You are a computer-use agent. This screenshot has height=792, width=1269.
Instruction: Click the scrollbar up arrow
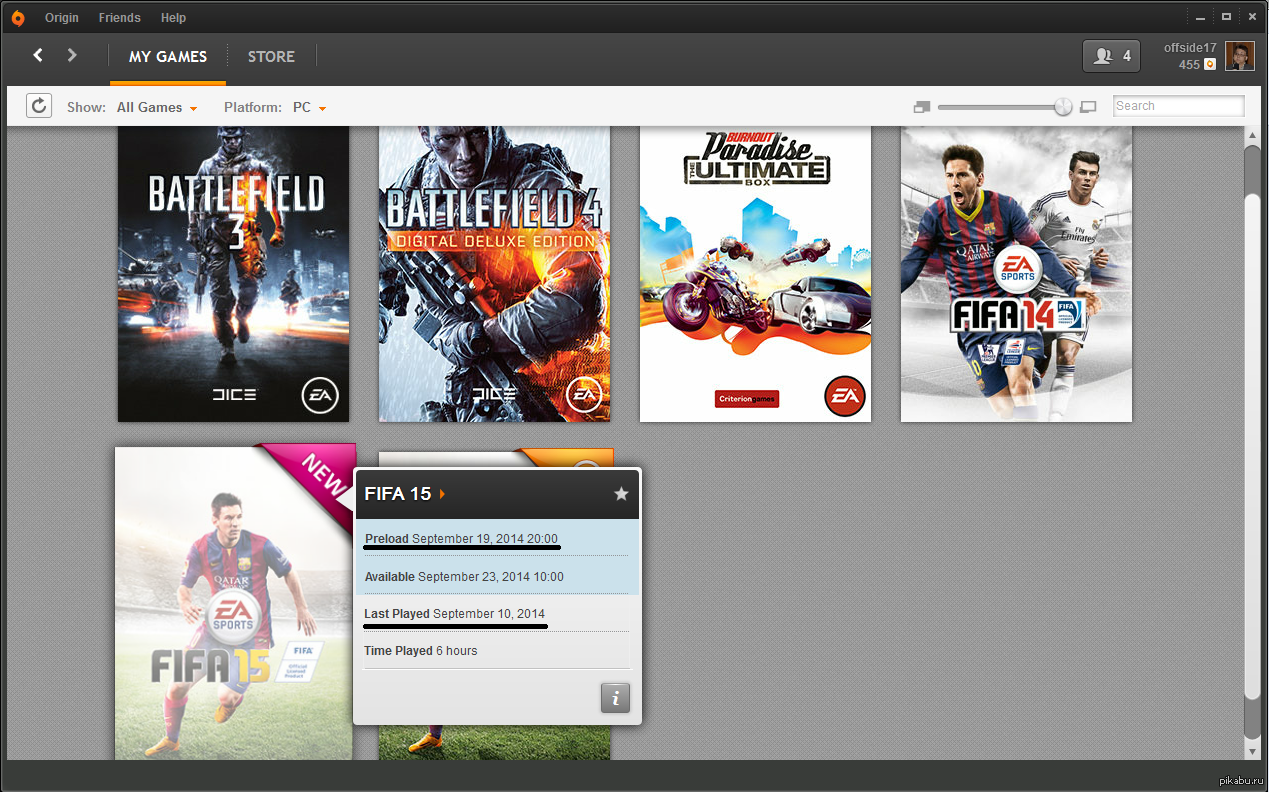1252,134
